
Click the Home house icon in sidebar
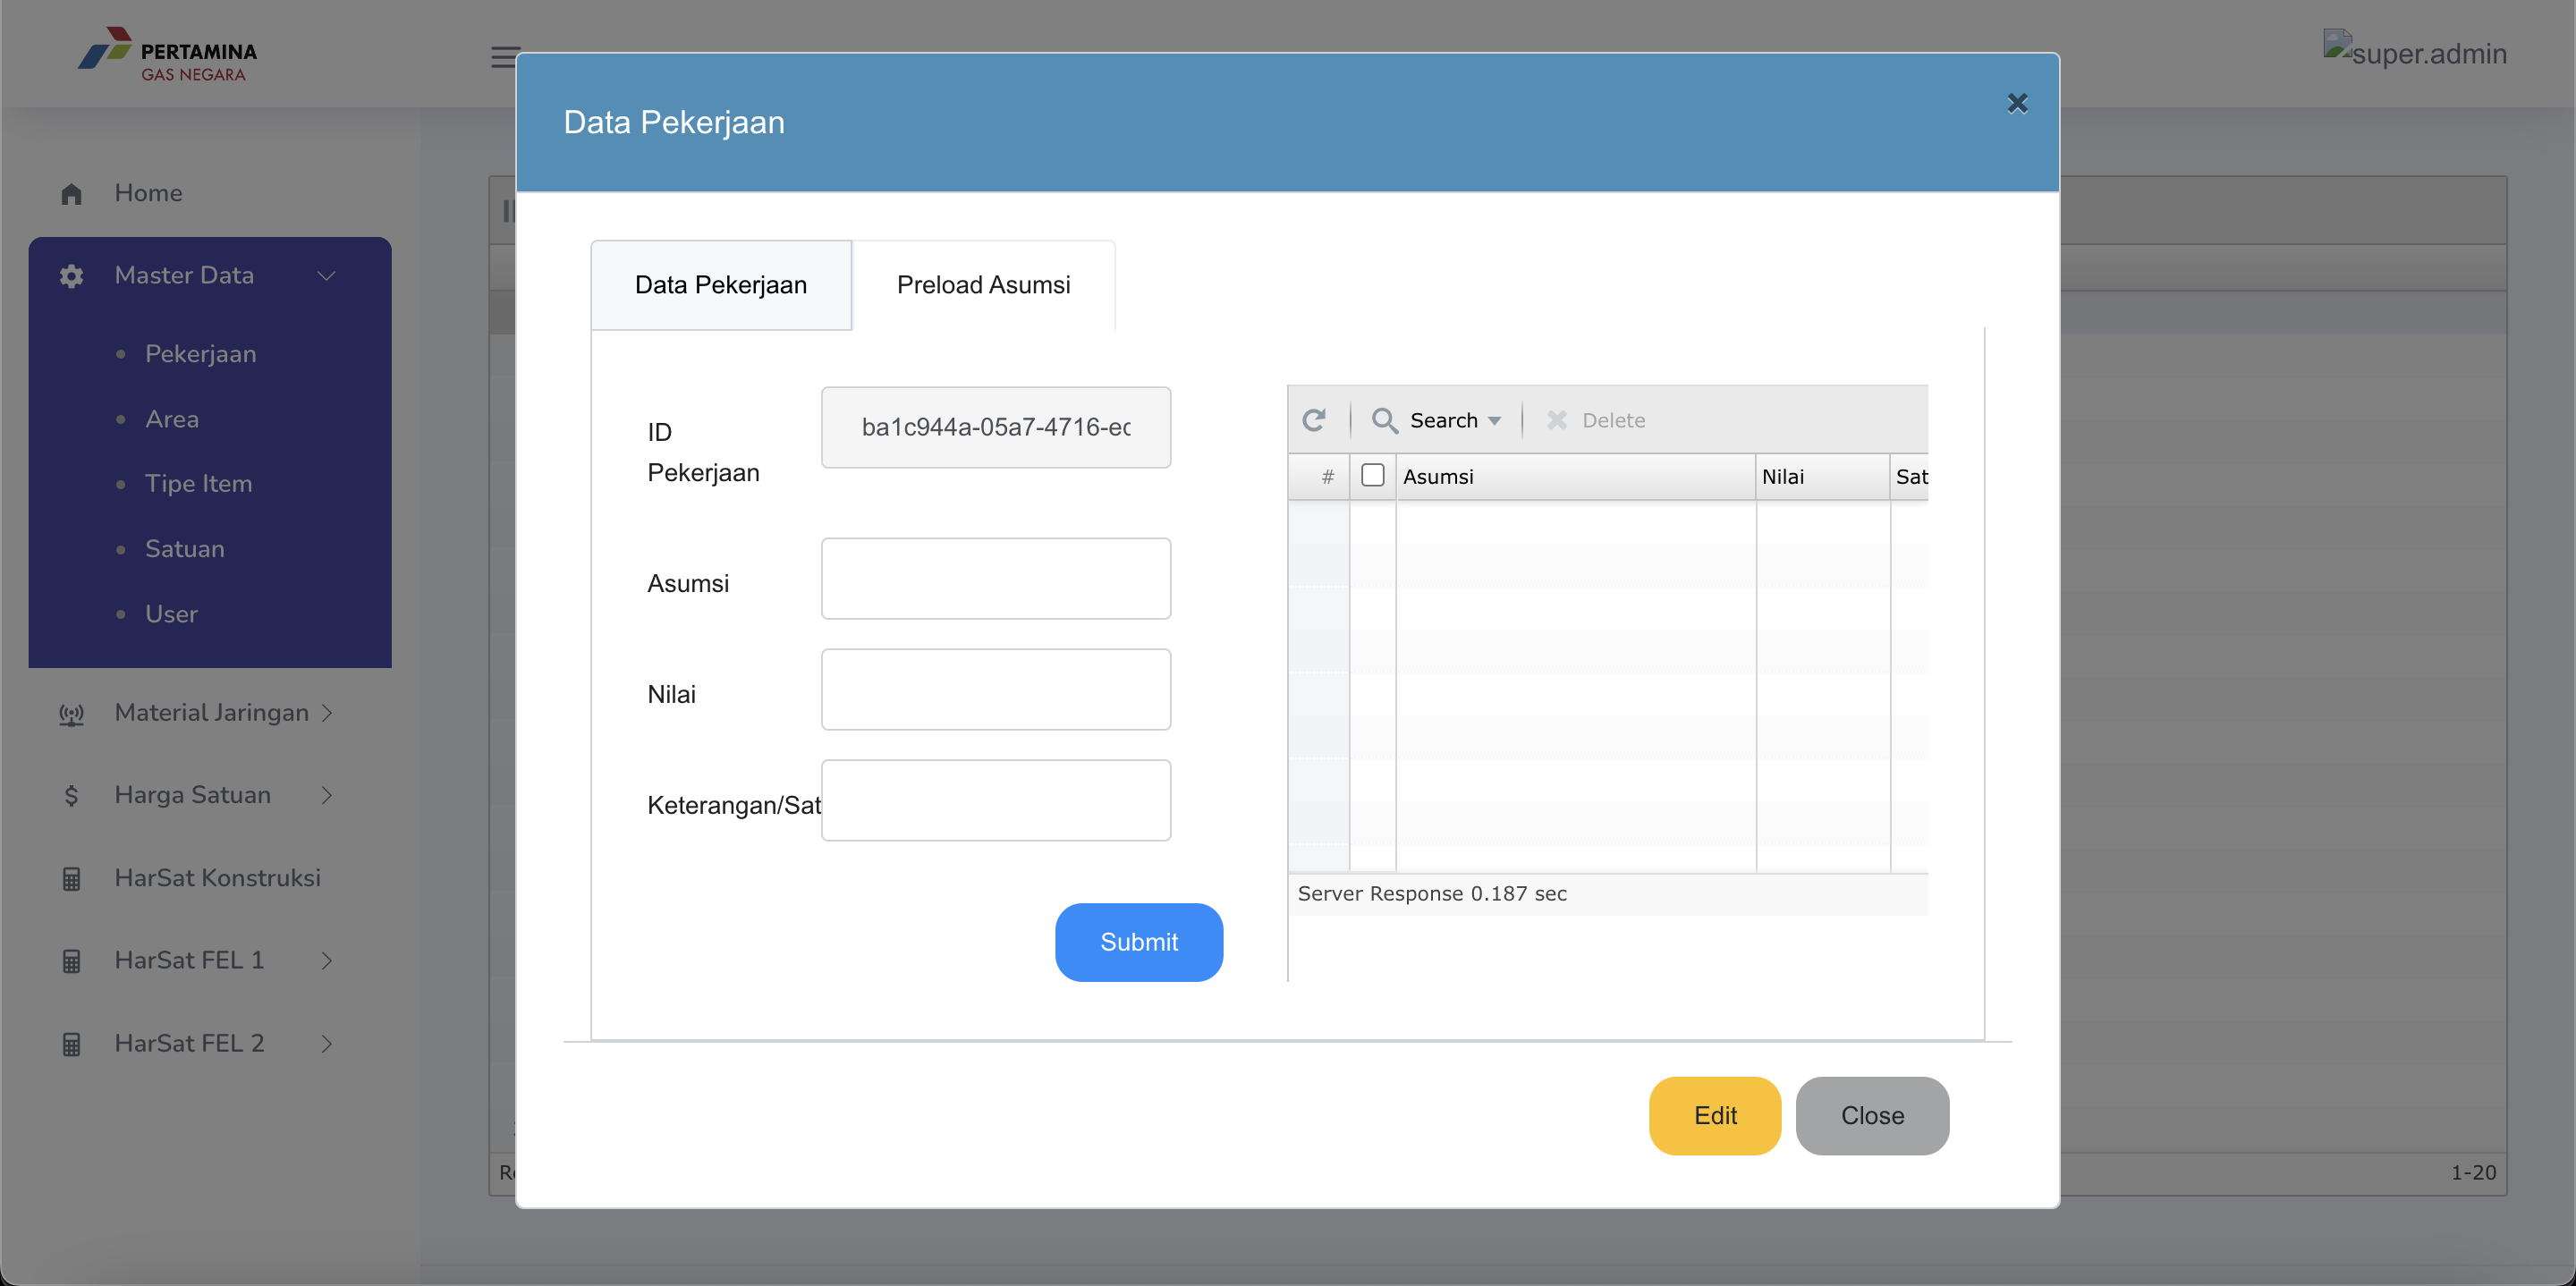(71, 194)
